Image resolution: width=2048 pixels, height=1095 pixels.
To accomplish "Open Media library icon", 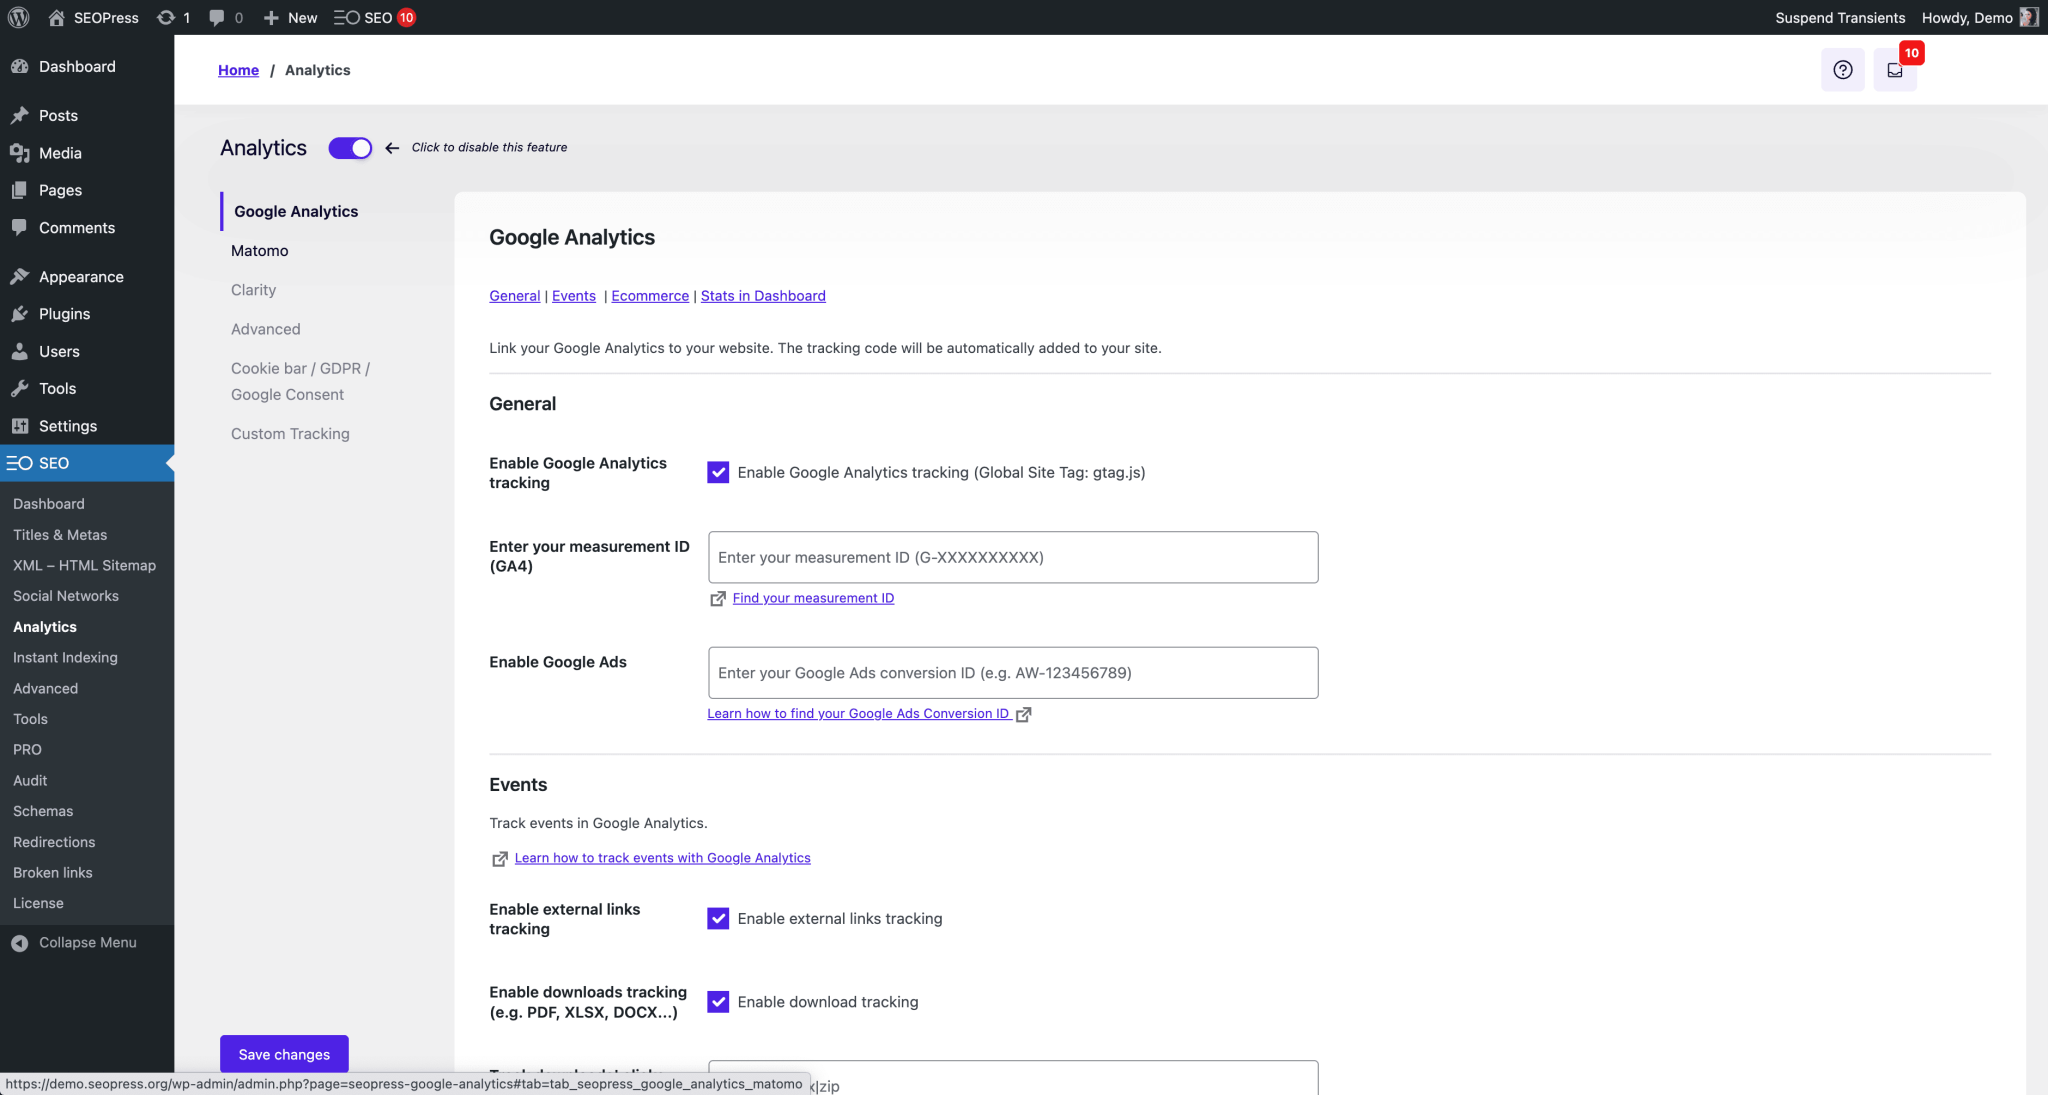I will (x=19, y=153).
